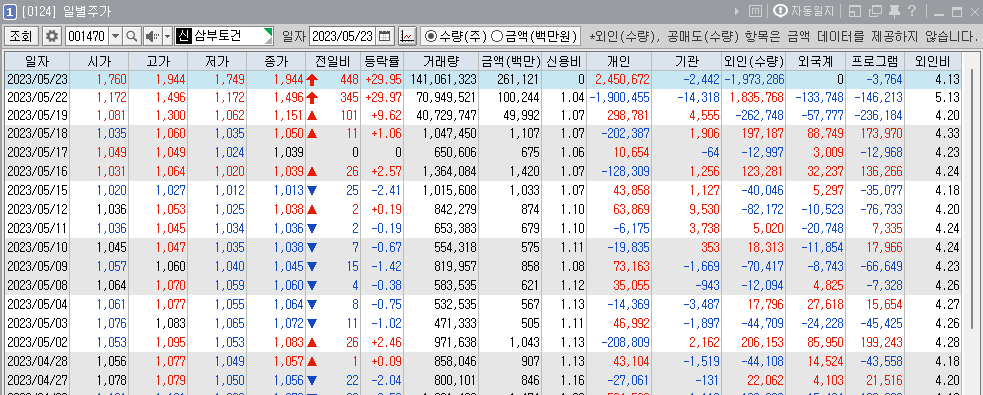Open the gear settings icon
The width and height of the screenshot is (983, 395).
52,36
